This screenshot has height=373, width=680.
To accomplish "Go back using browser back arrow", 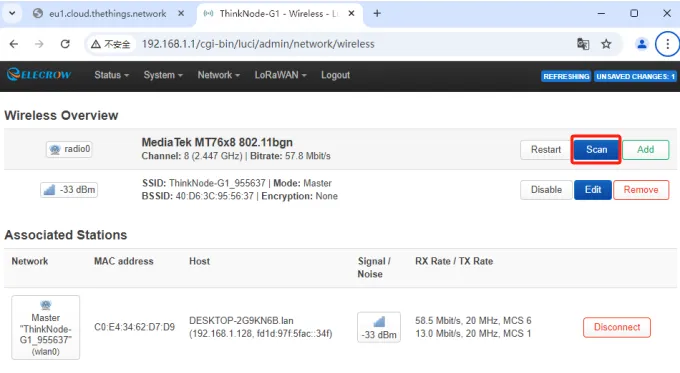I will pos(14,44).
